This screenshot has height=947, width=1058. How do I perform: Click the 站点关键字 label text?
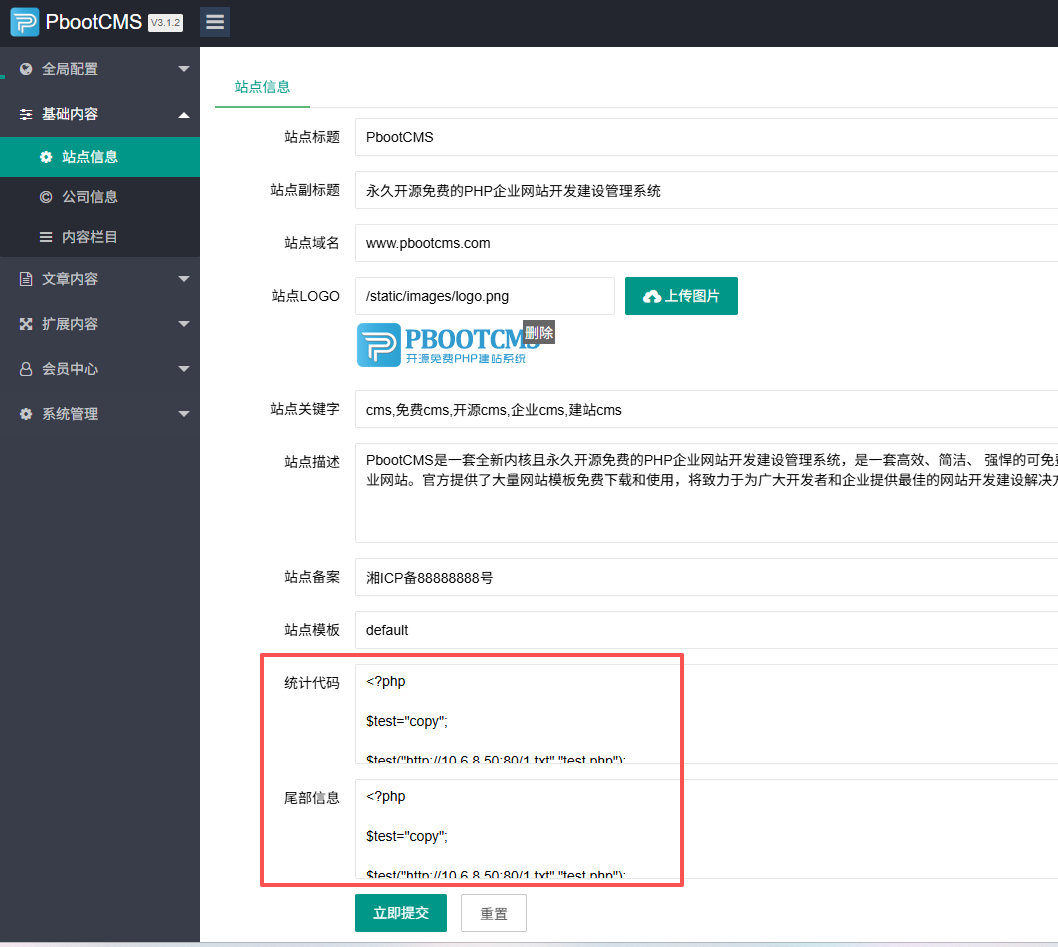(x=305, y=409)
